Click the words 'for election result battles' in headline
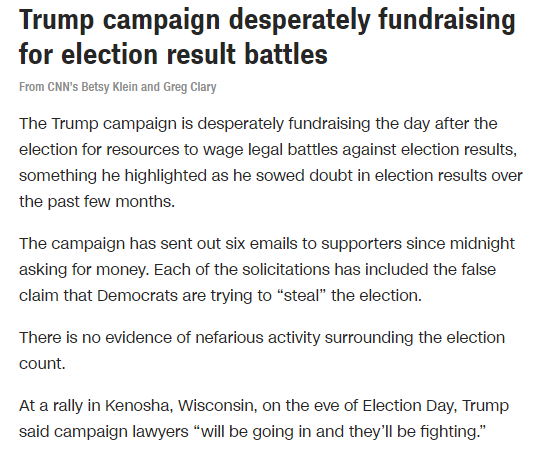Viewport: 548px width, 458px height. (173, 54)
